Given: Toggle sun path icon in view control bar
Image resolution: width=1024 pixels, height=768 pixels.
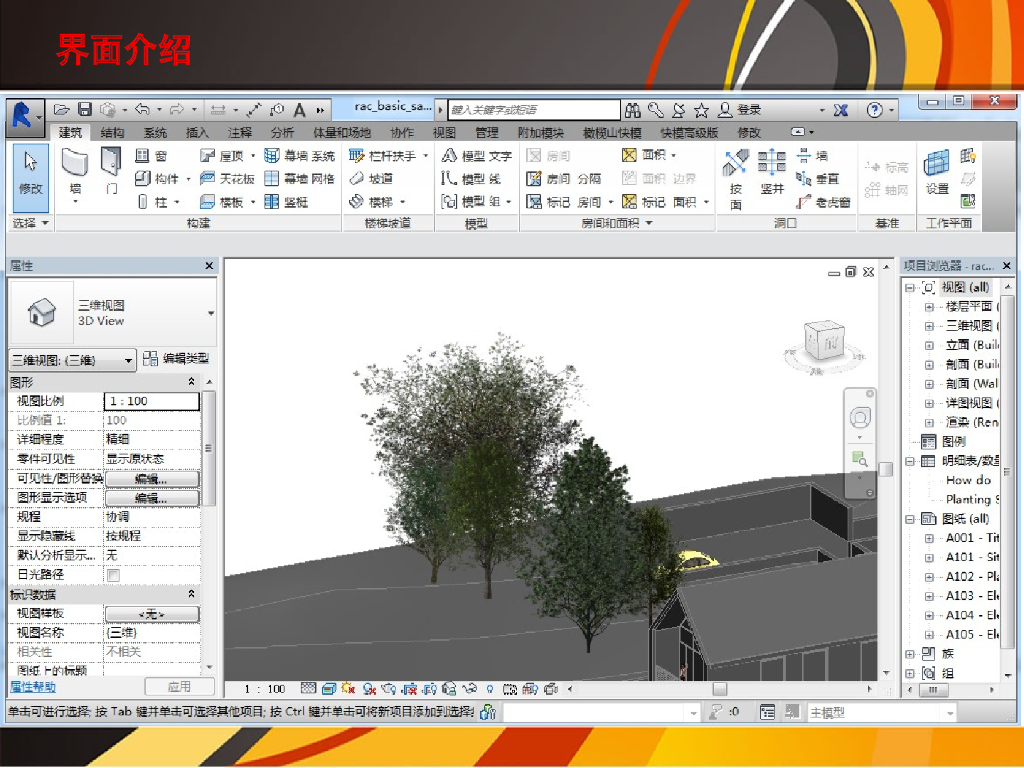Looking at the screenshot, I should (347, 689).
